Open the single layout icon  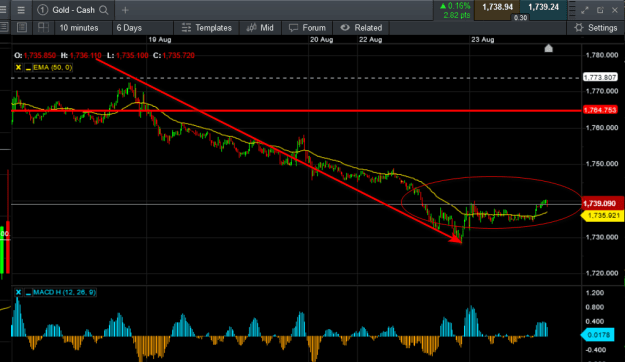[22, 28]
